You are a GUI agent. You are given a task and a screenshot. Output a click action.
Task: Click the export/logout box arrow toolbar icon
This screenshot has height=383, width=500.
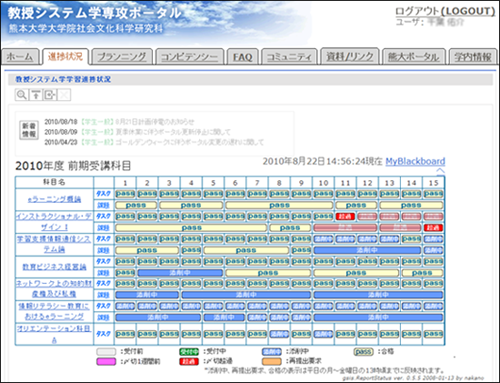[50, 95]
